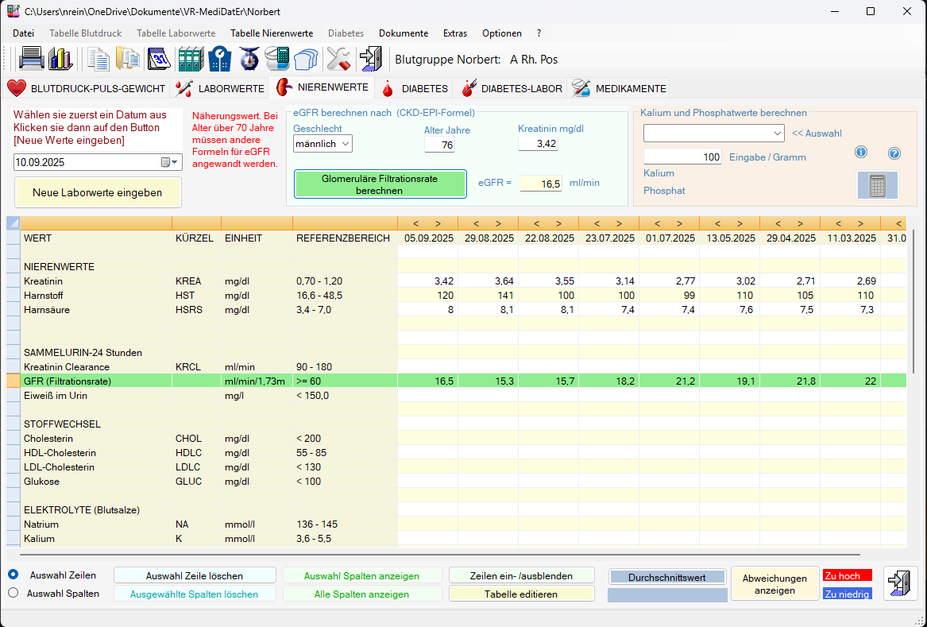Open the calendar icon in the toolbar
The image size is (927, 627).
[159, 59]
